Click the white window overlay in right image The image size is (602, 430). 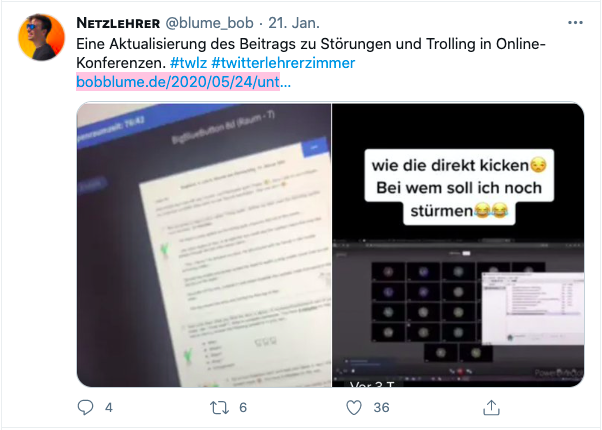[x=533, y=308]
